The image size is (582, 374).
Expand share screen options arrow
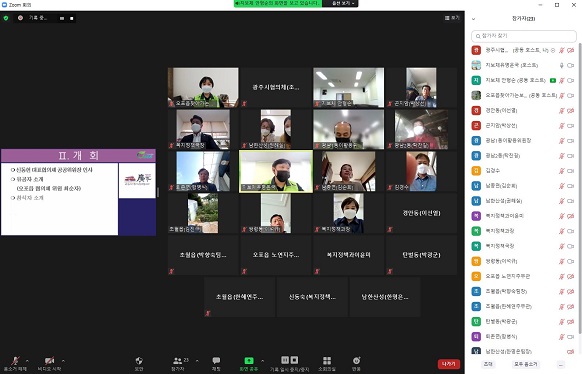tap(262, 361)
